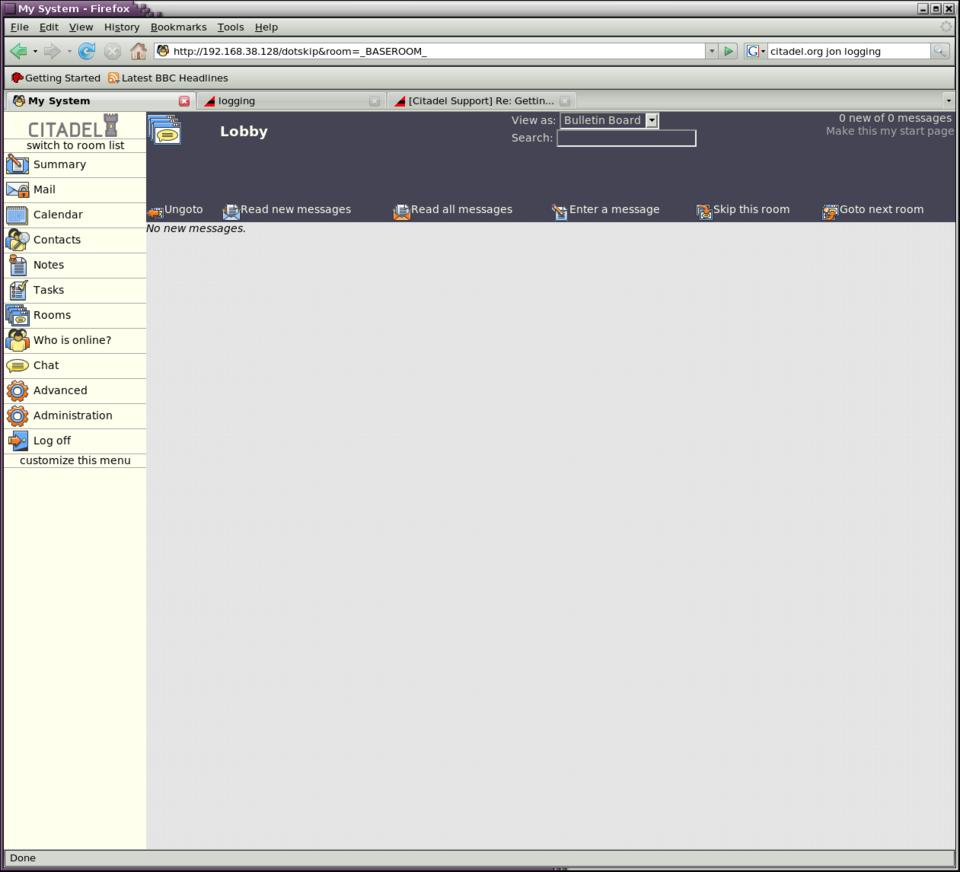Open the URL bar history dropdown arrow

tap(711, 51)
